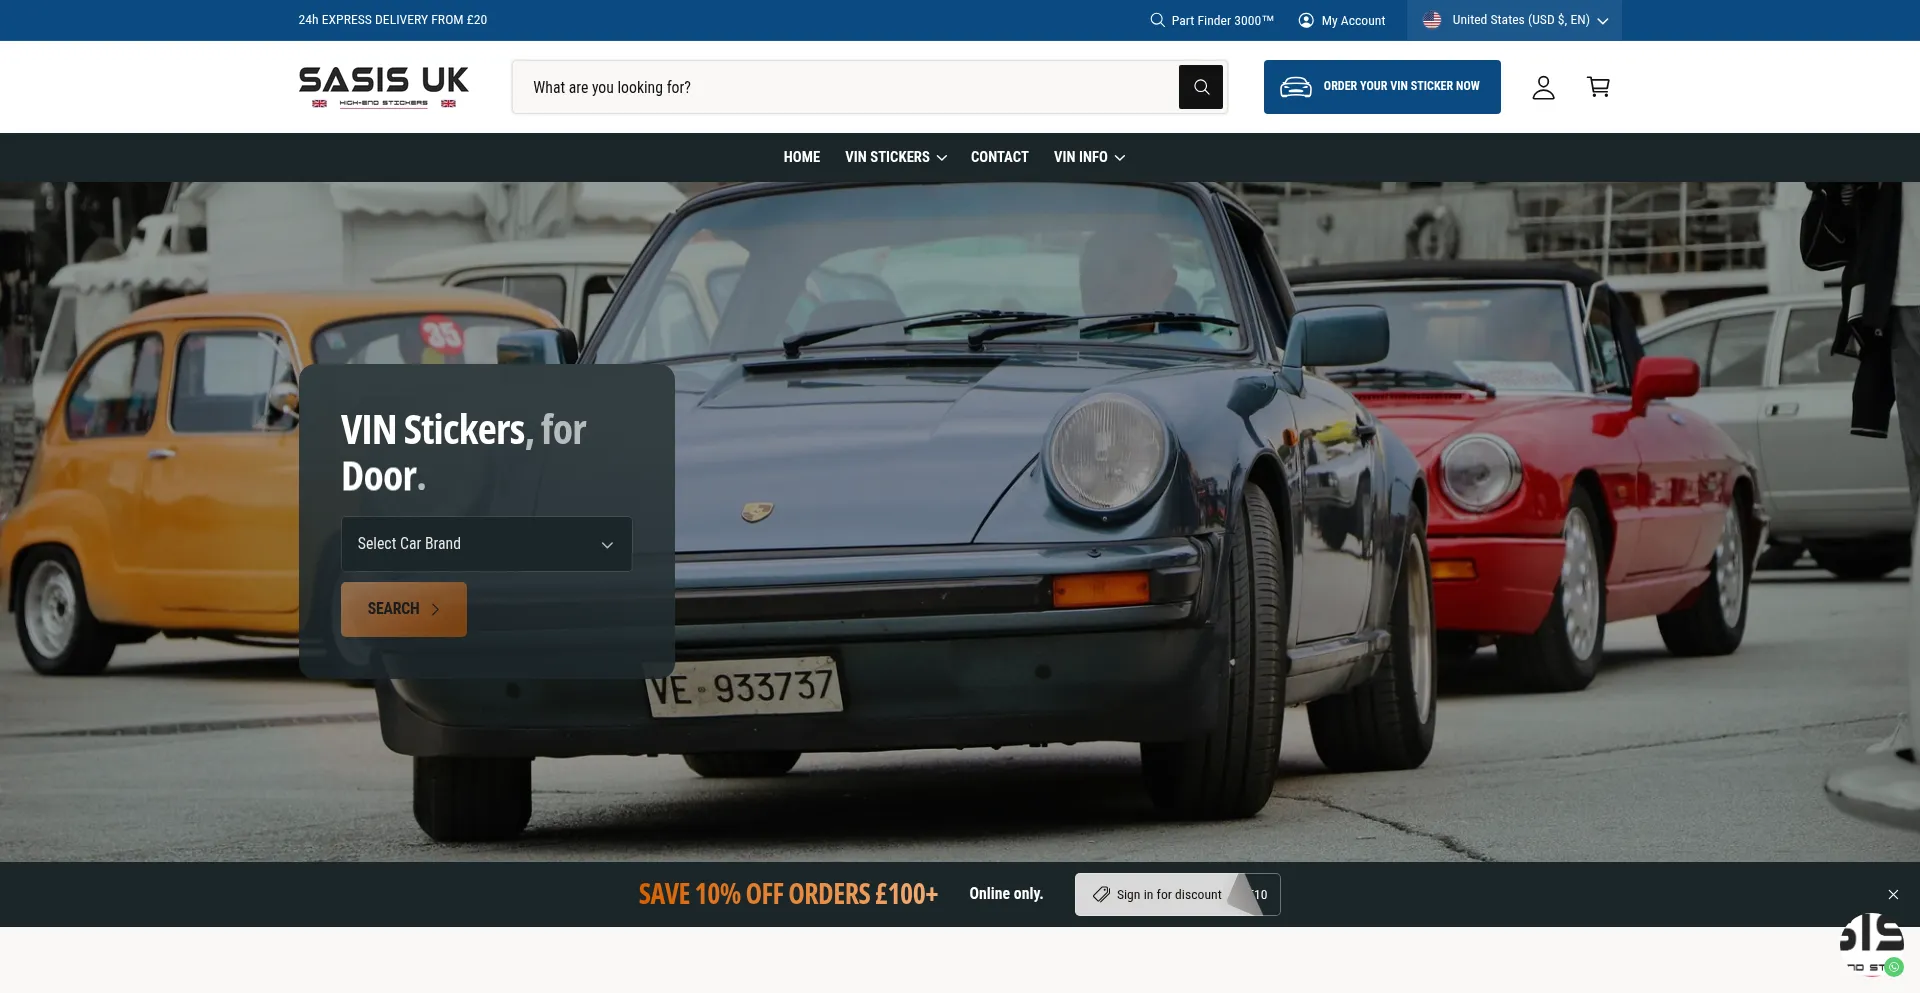This screenshot has width=1920, height=993.
Task: Open the United States currency selector
Action: pos(1513,20)
